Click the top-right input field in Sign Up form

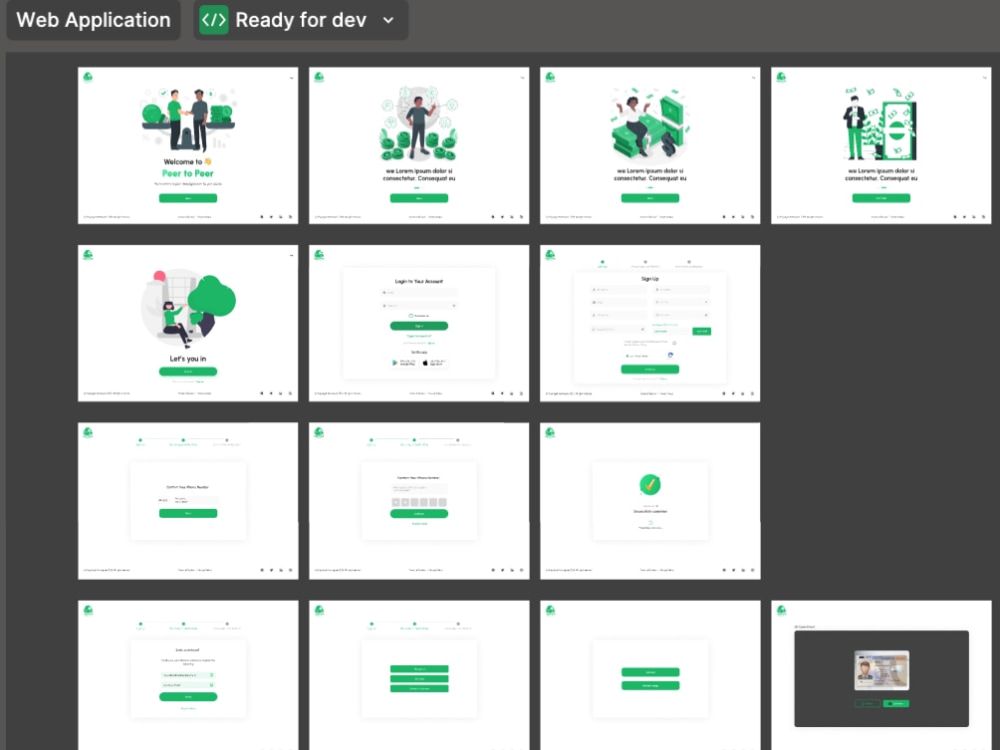pyautogui.click(x=681, y=290)
